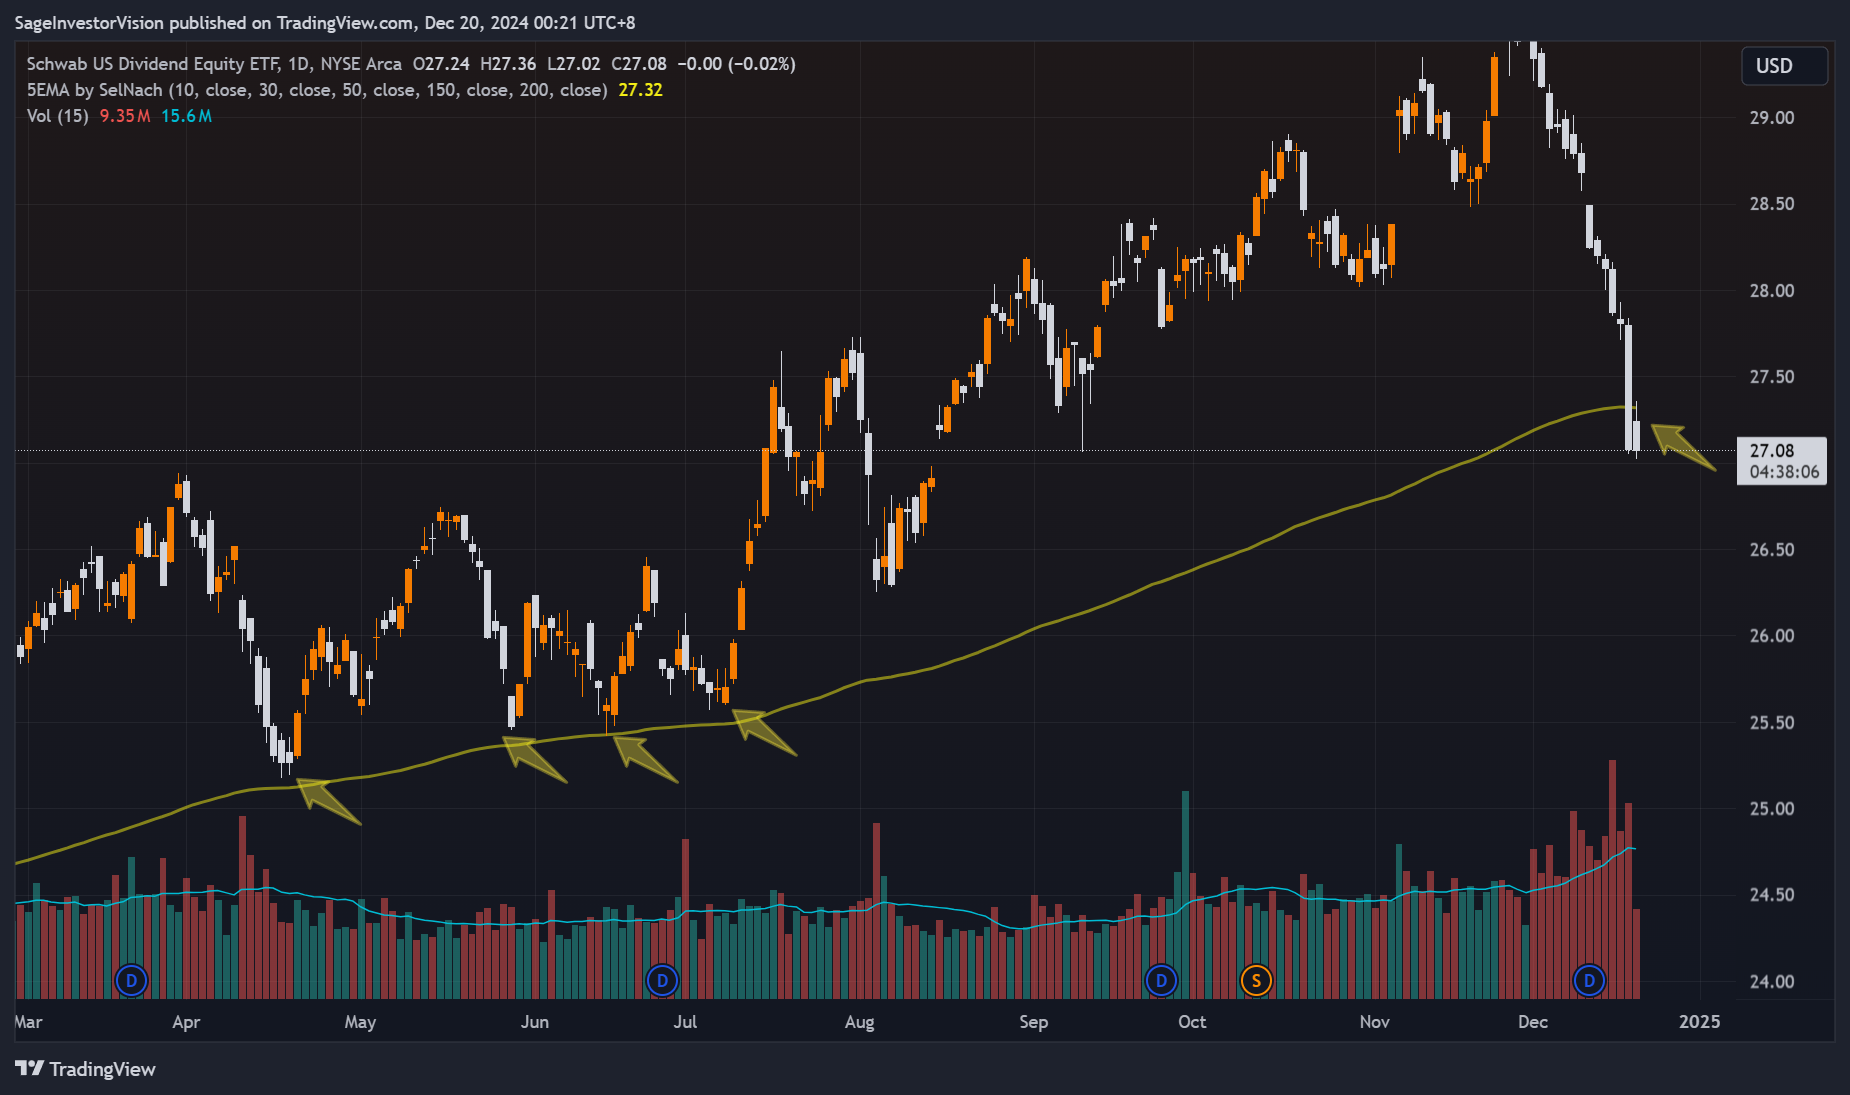The image size is (1850, 1095).
Task: Click the Aug label on time axis
Action: 859,1022
